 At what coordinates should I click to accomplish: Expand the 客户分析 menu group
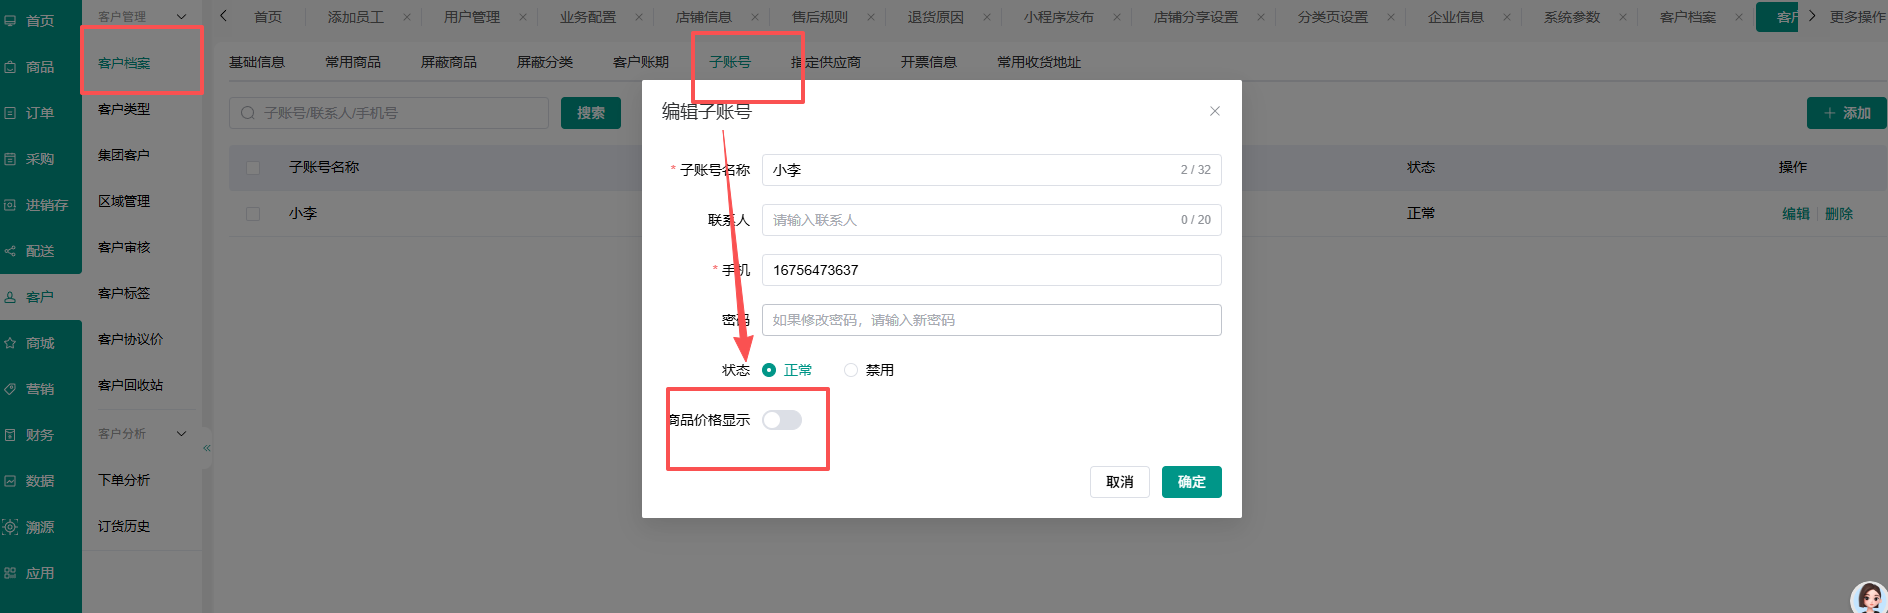click(181, 433)
